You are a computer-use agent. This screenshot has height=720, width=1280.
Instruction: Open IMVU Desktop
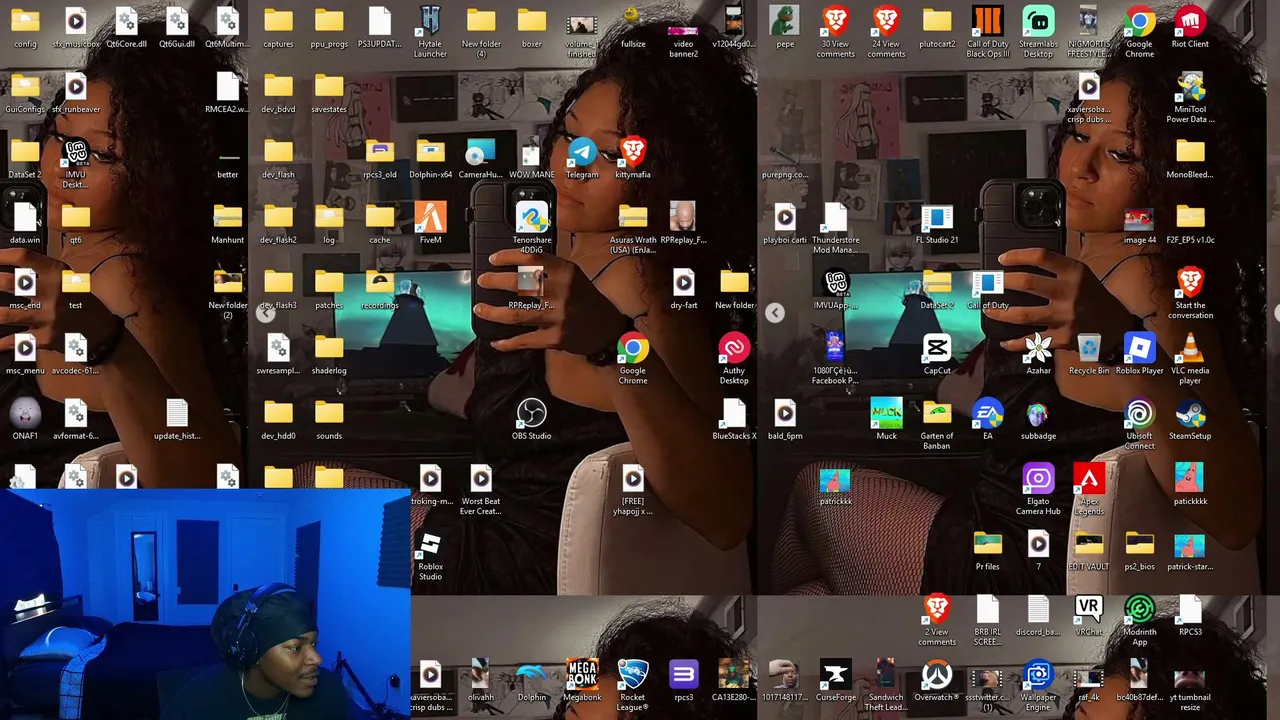(x=75, y=162)
